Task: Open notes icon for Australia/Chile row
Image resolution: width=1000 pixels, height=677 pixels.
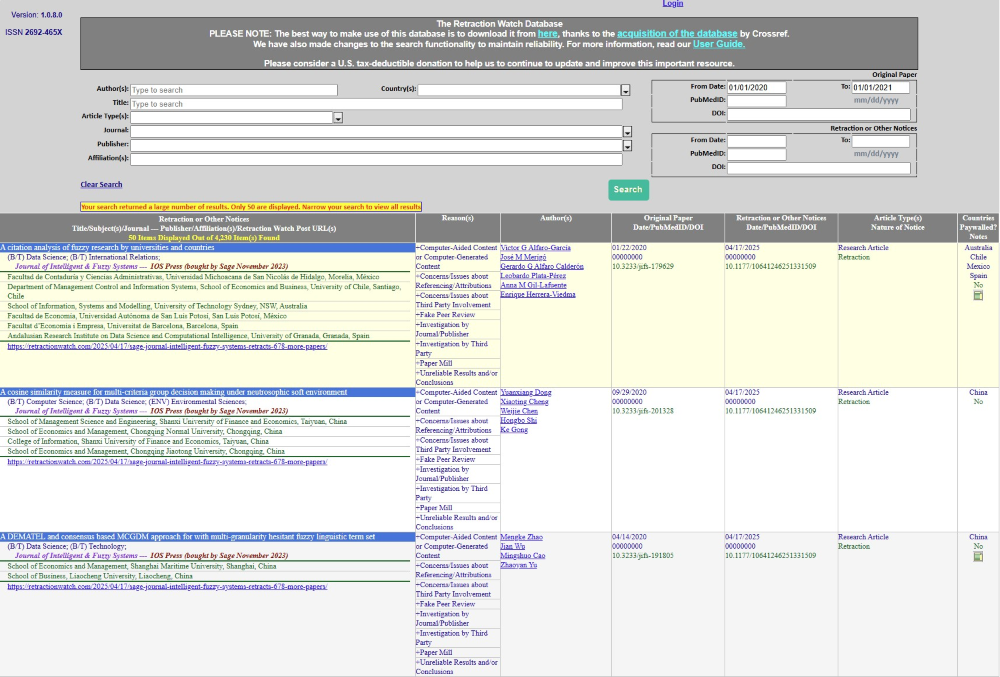Action: coord(978,295)
